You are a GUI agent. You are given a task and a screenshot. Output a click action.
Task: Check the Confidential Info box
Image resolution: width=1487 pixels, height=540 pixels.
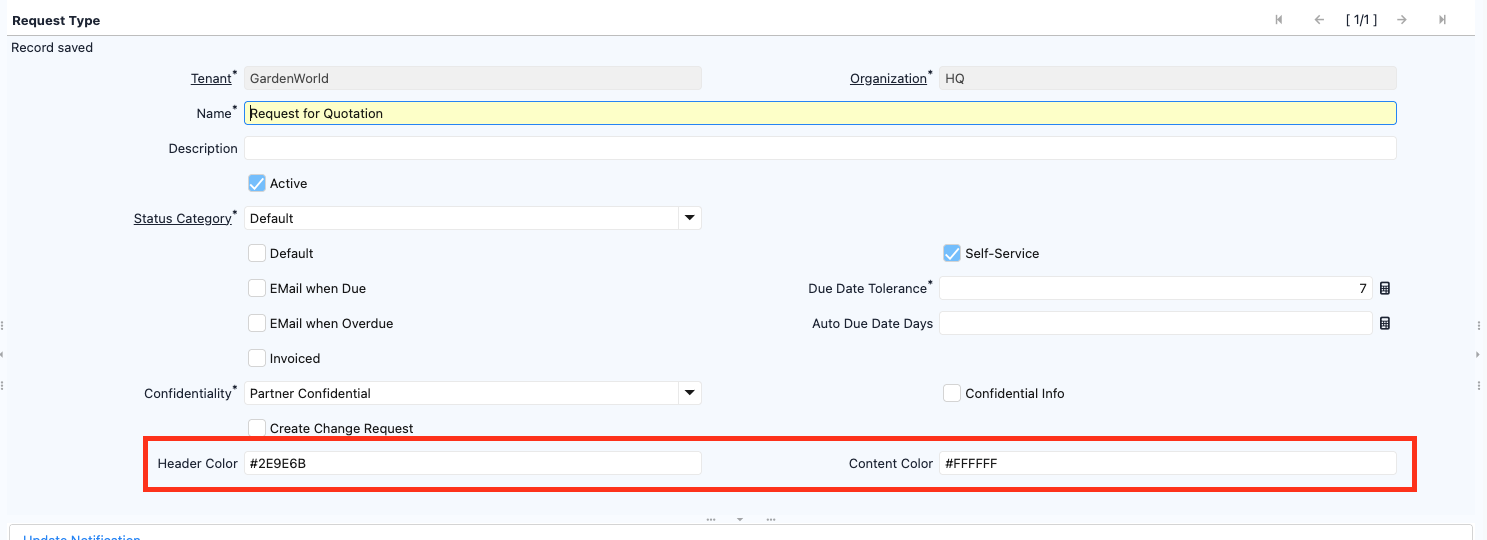click(x=952, y=393)
